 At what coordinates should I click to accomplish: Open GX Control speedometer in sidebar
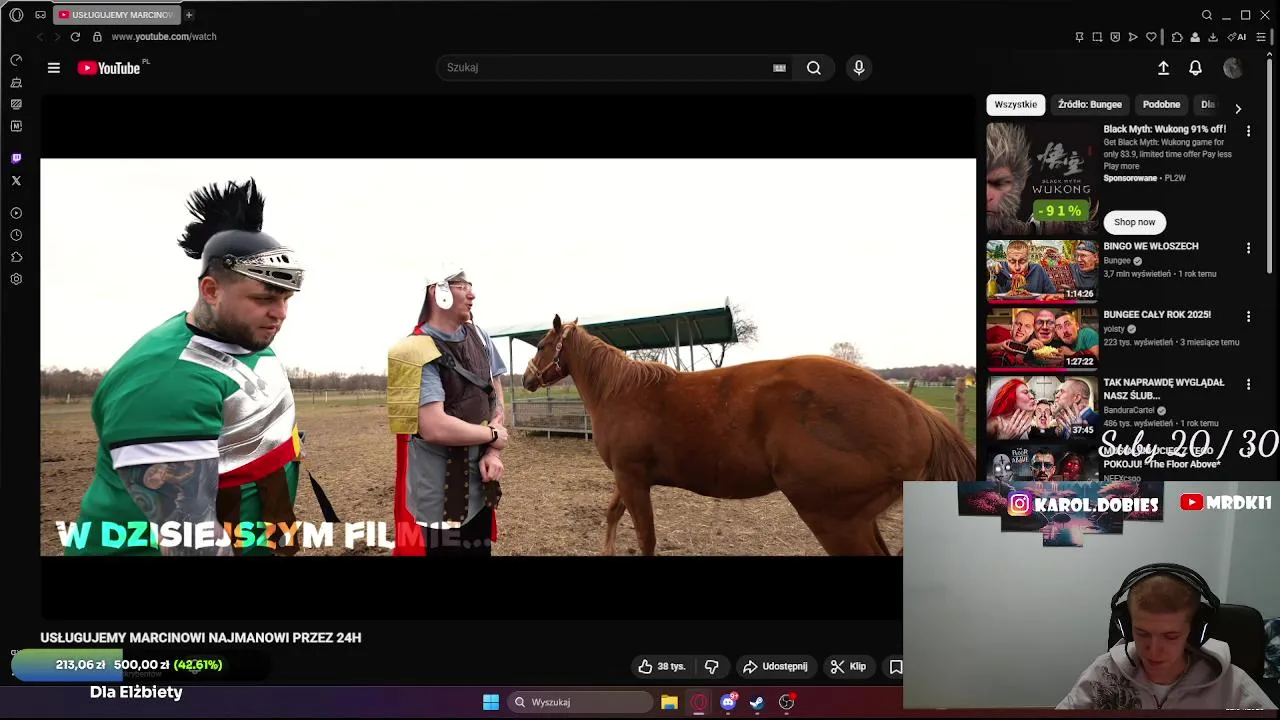[16, 60]
